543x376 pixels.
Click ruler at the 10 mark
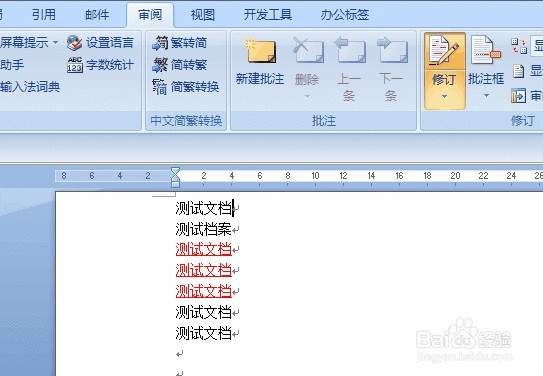coord(315,176)
